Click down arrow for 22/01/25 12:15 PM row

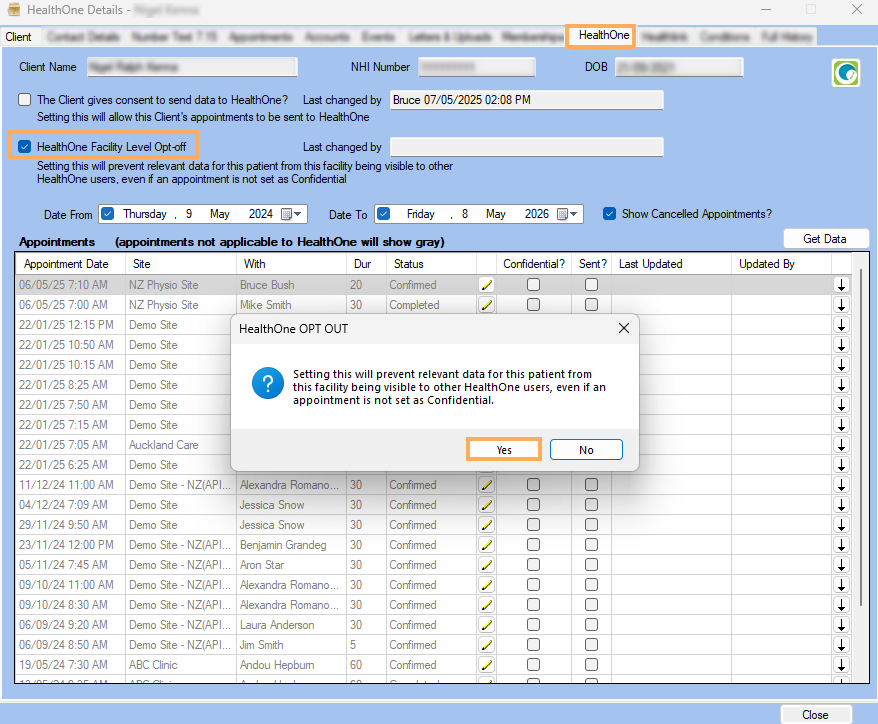click(841, 325)
